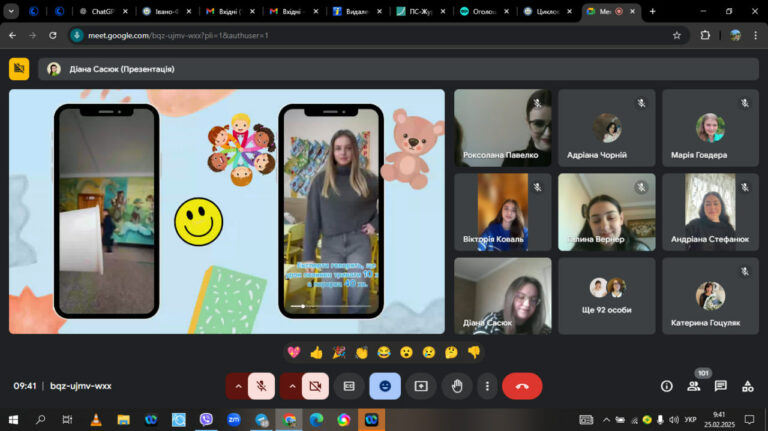Expand audio settings arrow beside microphone

coord(238,386)
